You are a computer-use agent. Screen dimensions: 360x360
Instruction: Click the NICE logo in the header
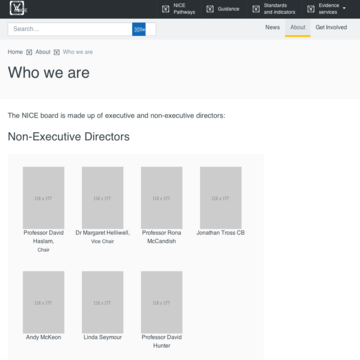[x=17, y=8]
